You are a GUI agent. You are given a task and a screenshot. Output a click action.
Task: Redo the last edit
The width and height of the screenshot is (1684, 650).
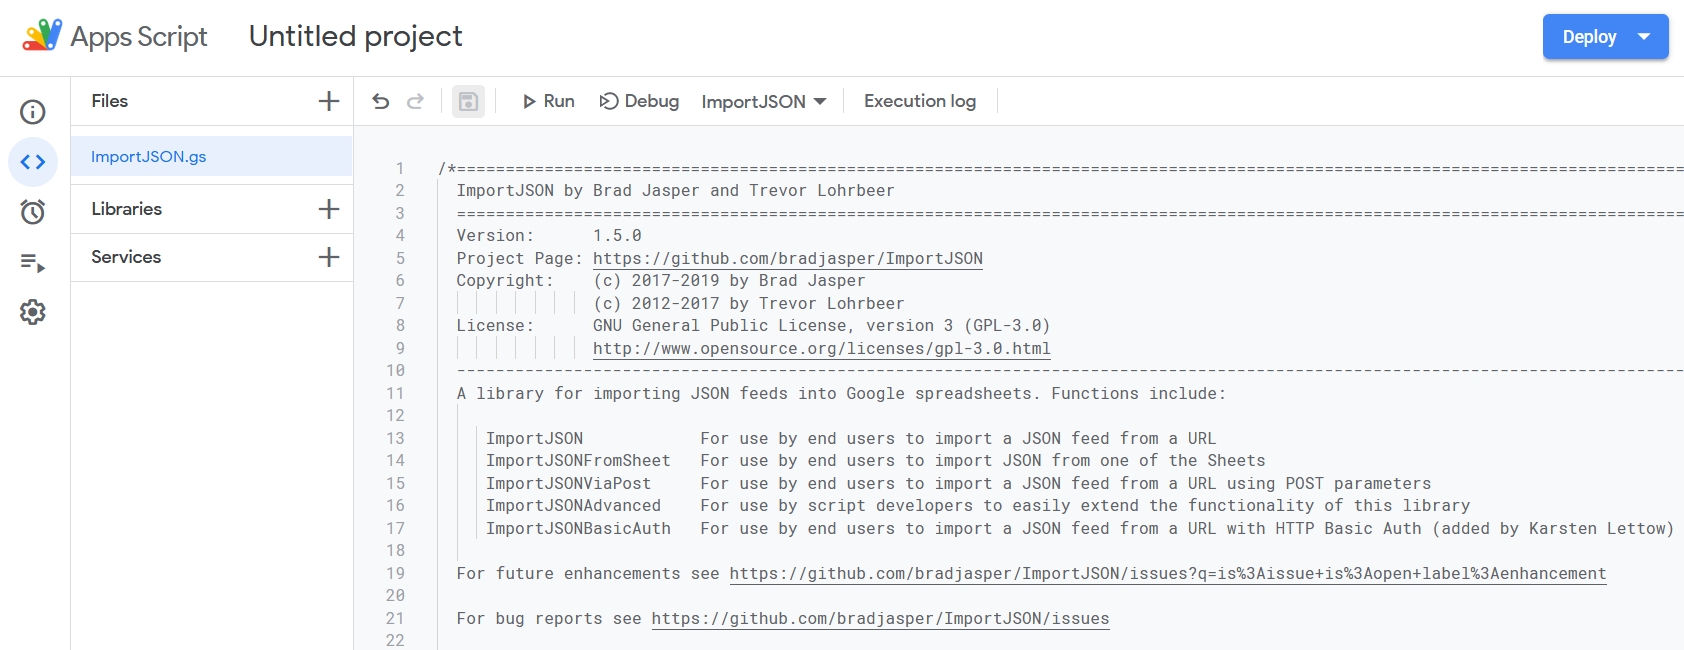coord(415,101)
